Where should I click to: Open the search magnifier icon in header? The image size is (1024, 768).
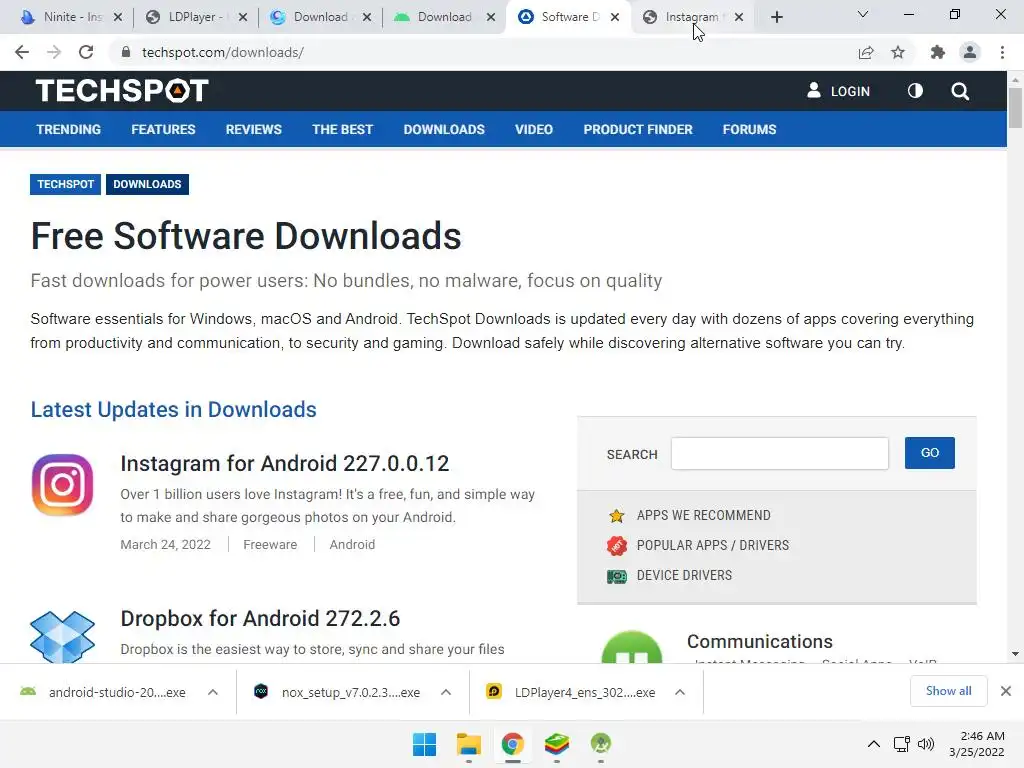[x=960, y=91]
